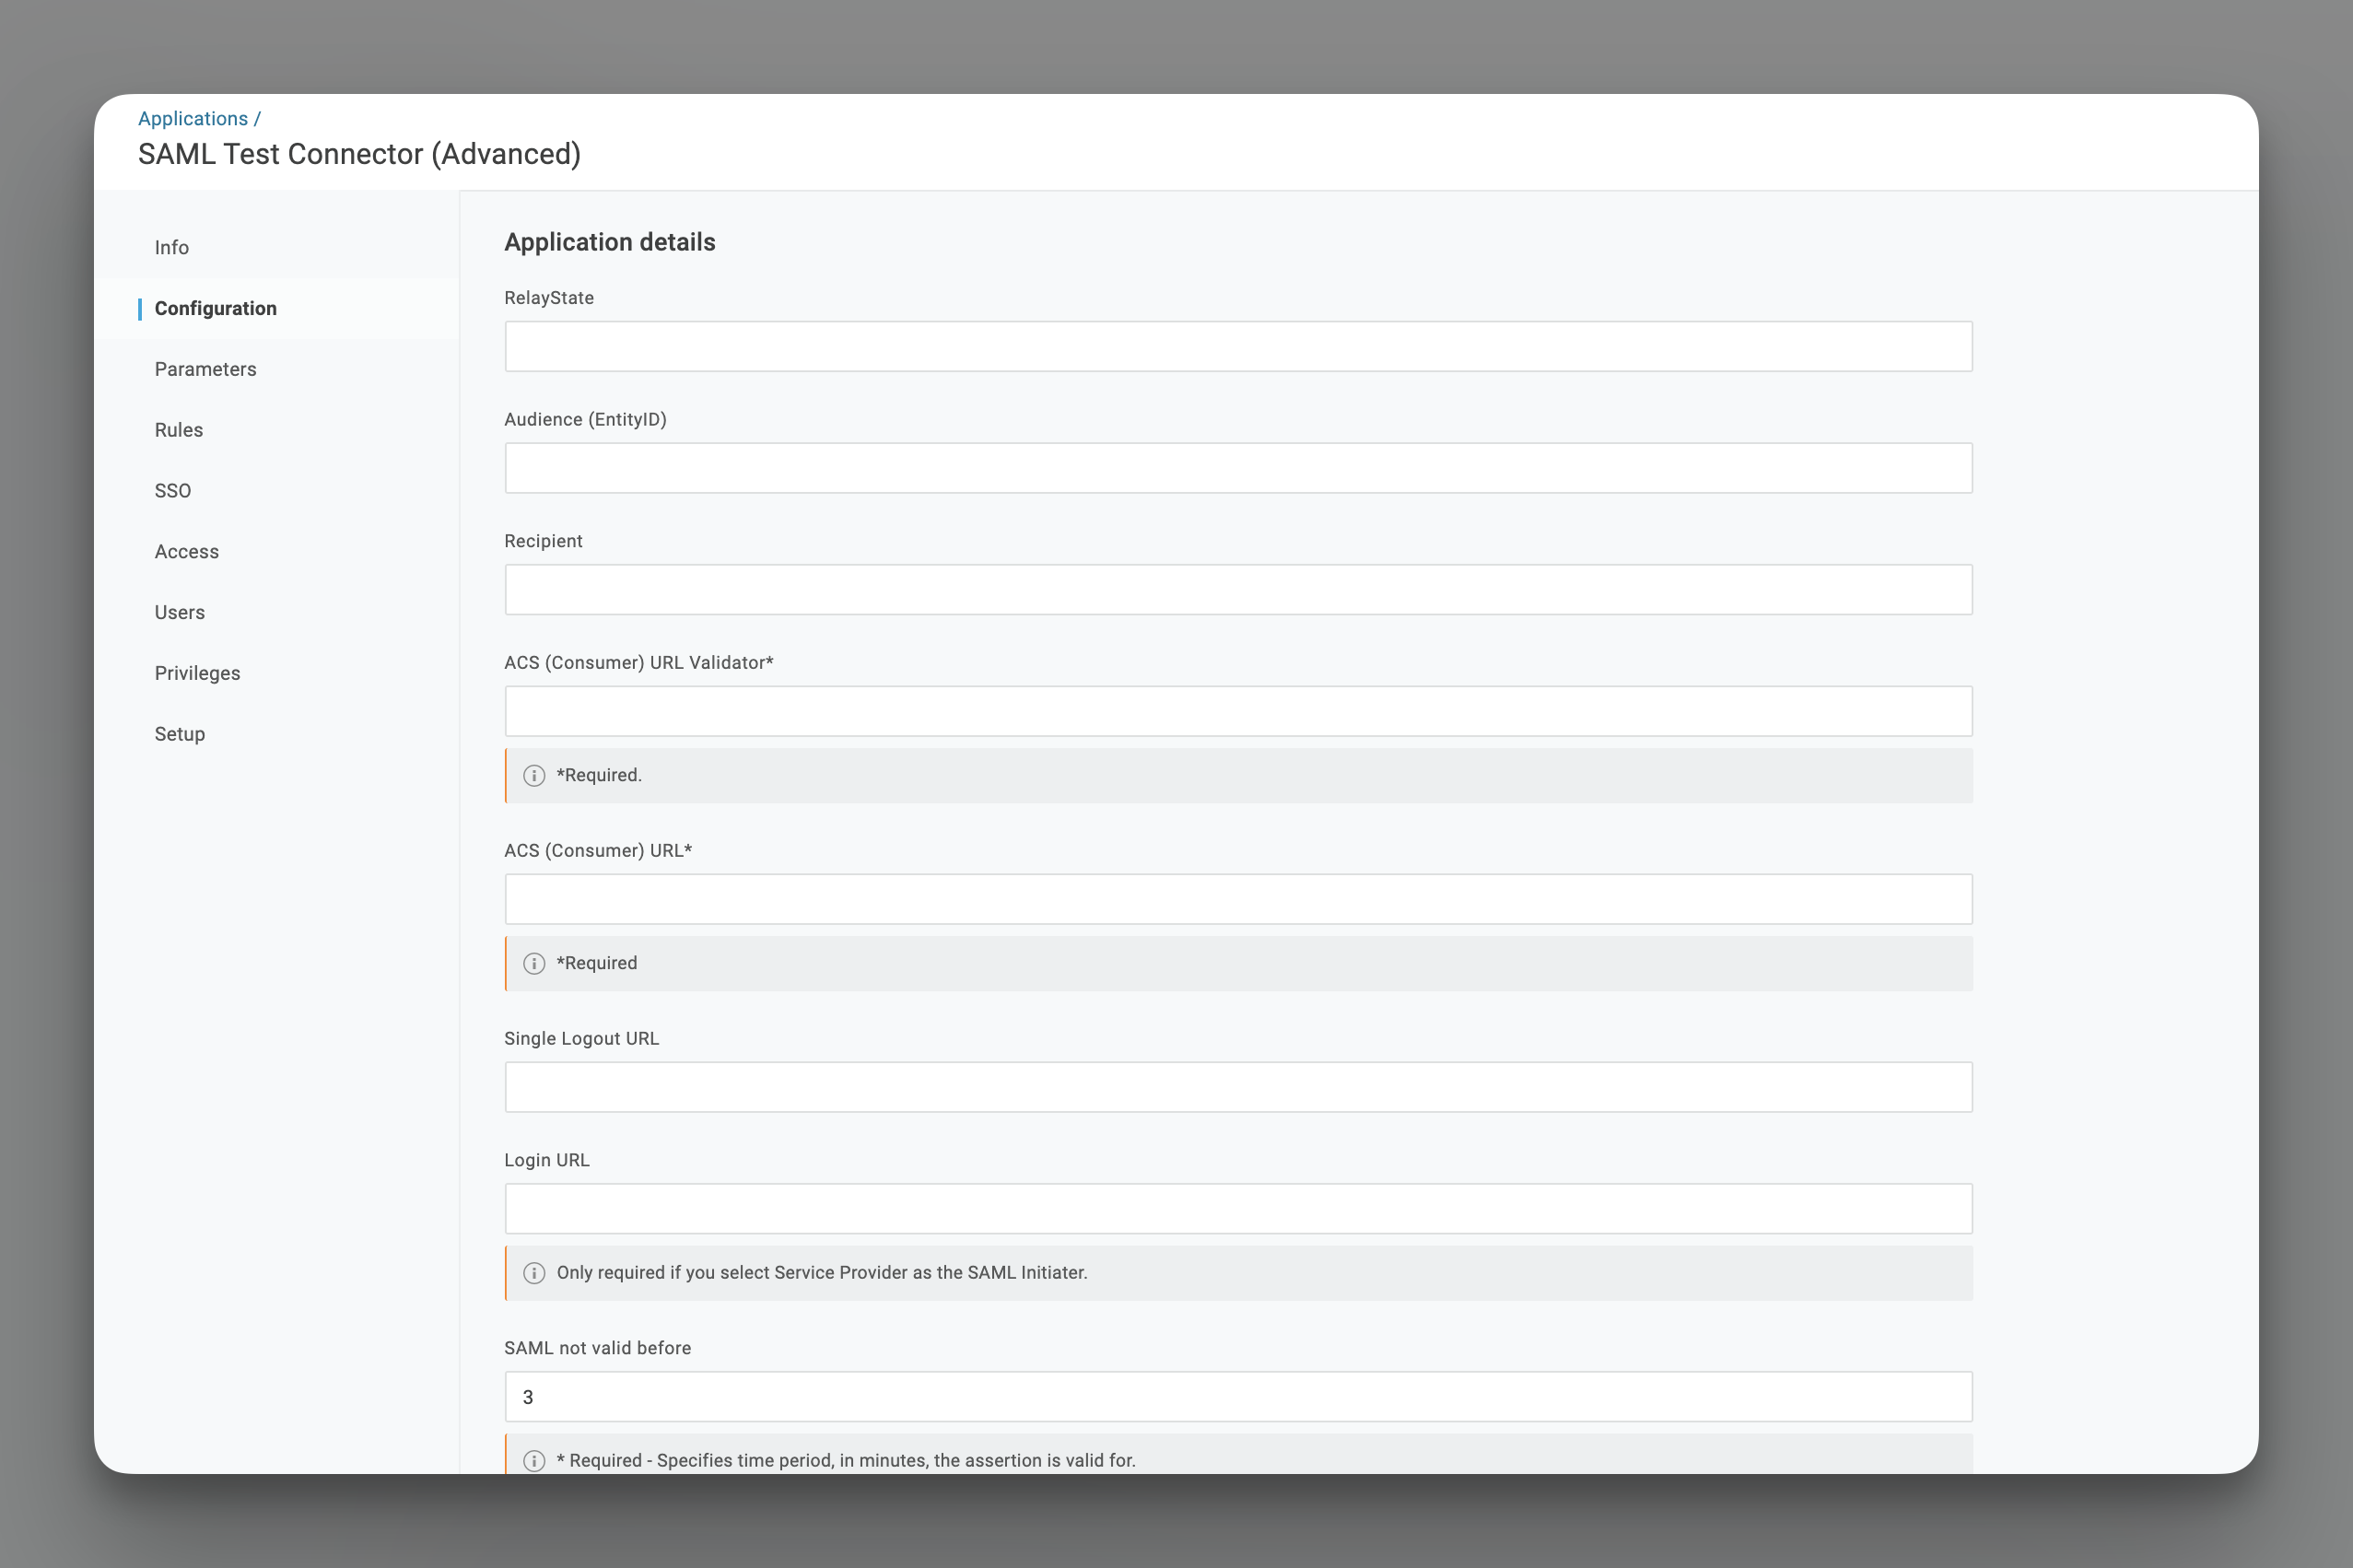View the Users tab
Viewport: 2353px width, 1568px height.
click(x=180, y=613)
